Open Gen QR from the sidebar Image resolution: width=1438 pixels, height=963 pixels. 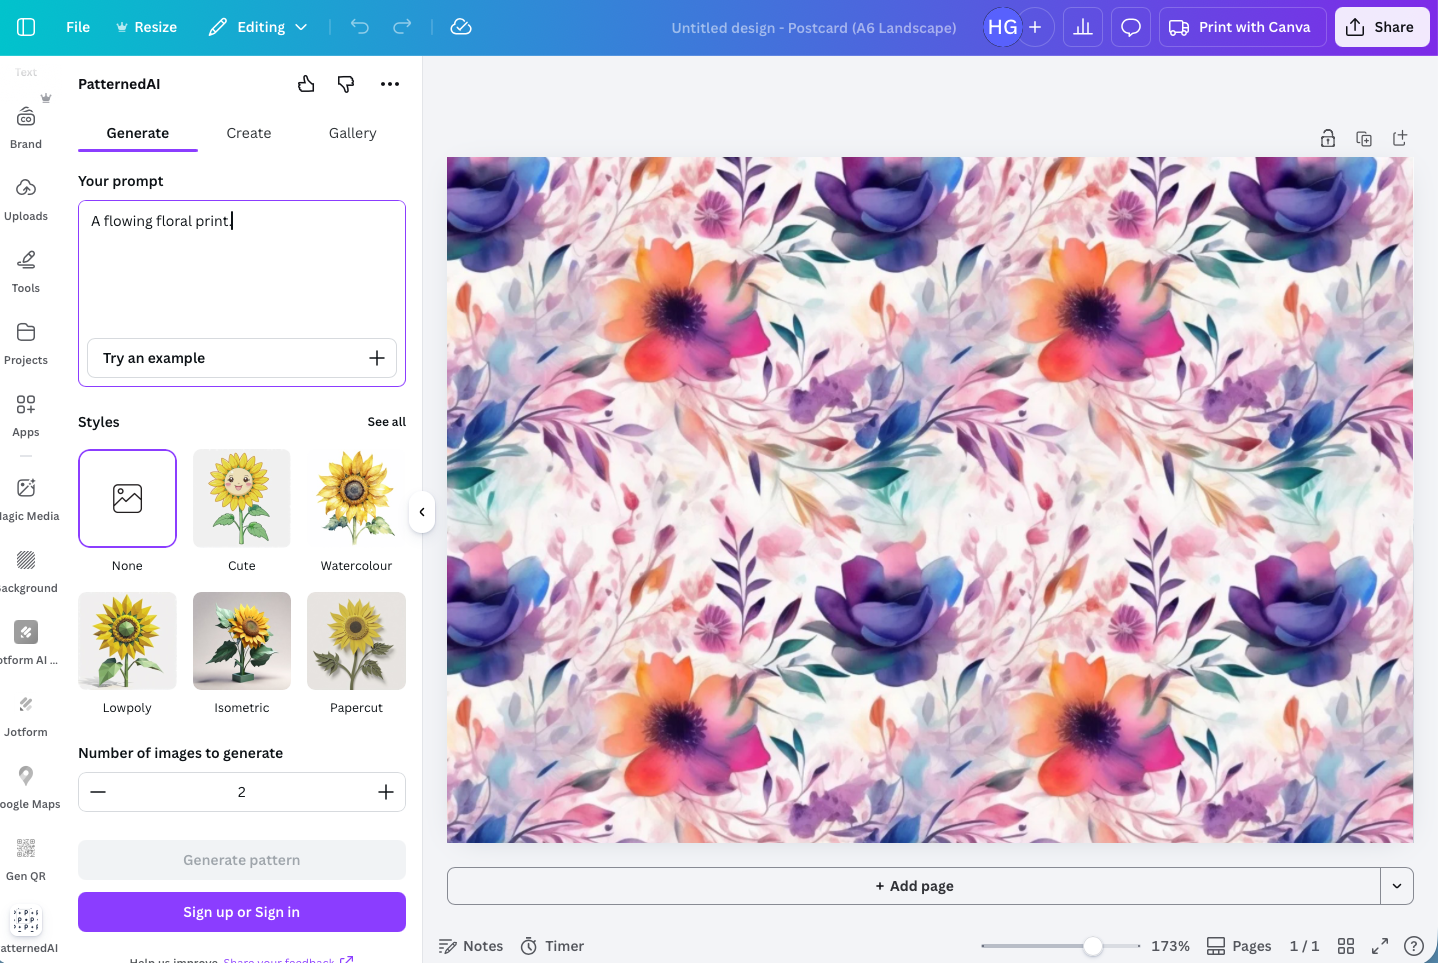(x=25, y=856)
